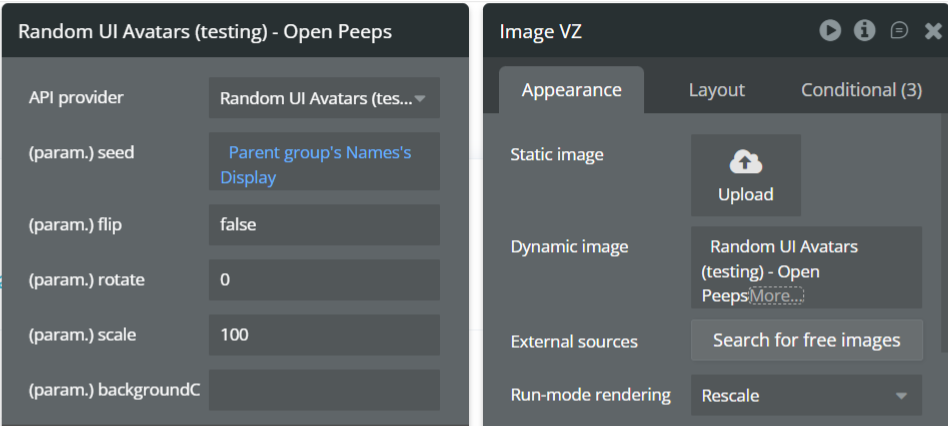Click the scale parameter field showing 100
This screenshot has height=426, width=948.
point(324,335)
